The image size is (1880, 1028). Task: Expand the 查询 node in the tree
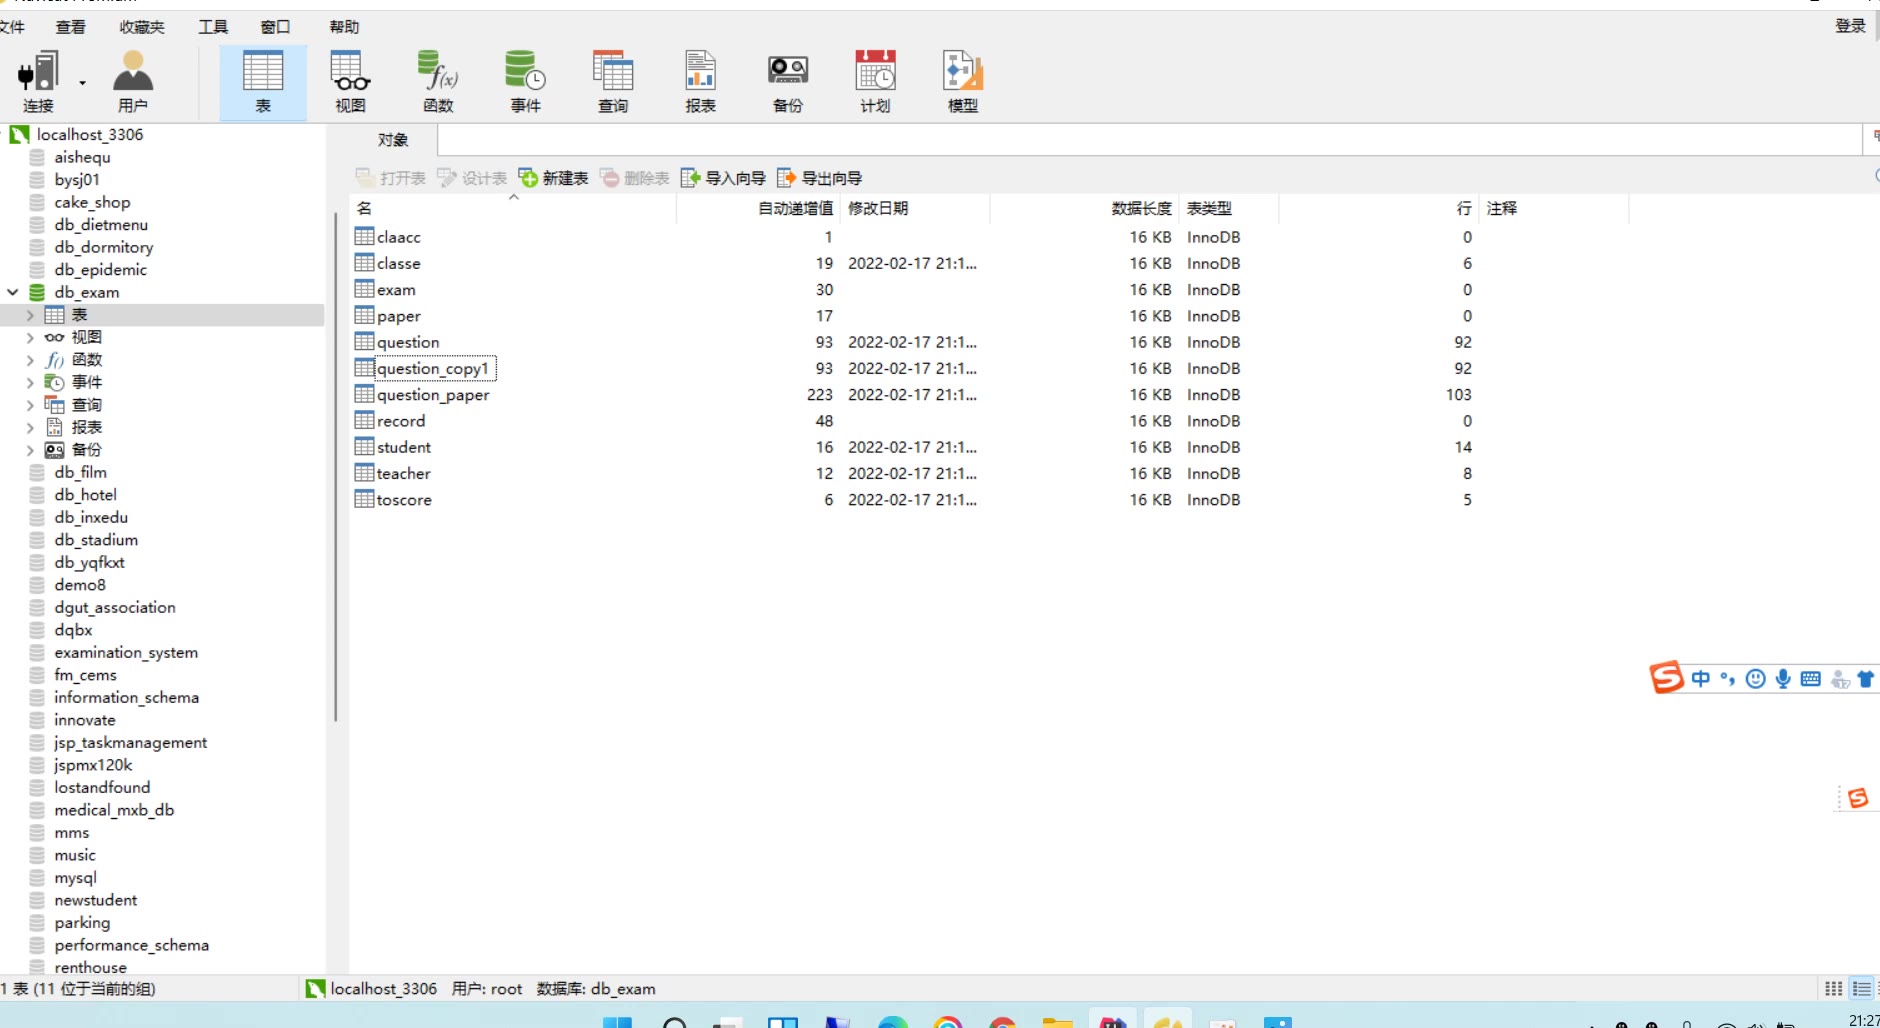[x=30, y=405]
